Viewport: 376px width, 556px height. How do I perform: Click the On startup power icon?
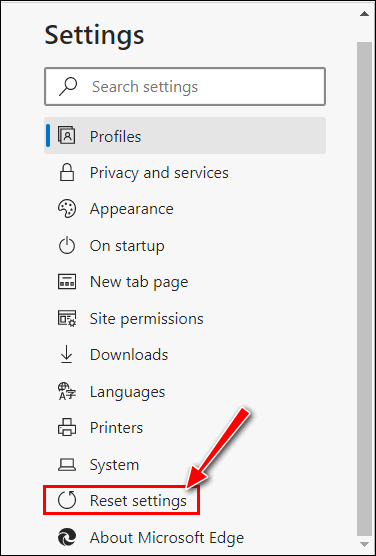coord(66,246)
